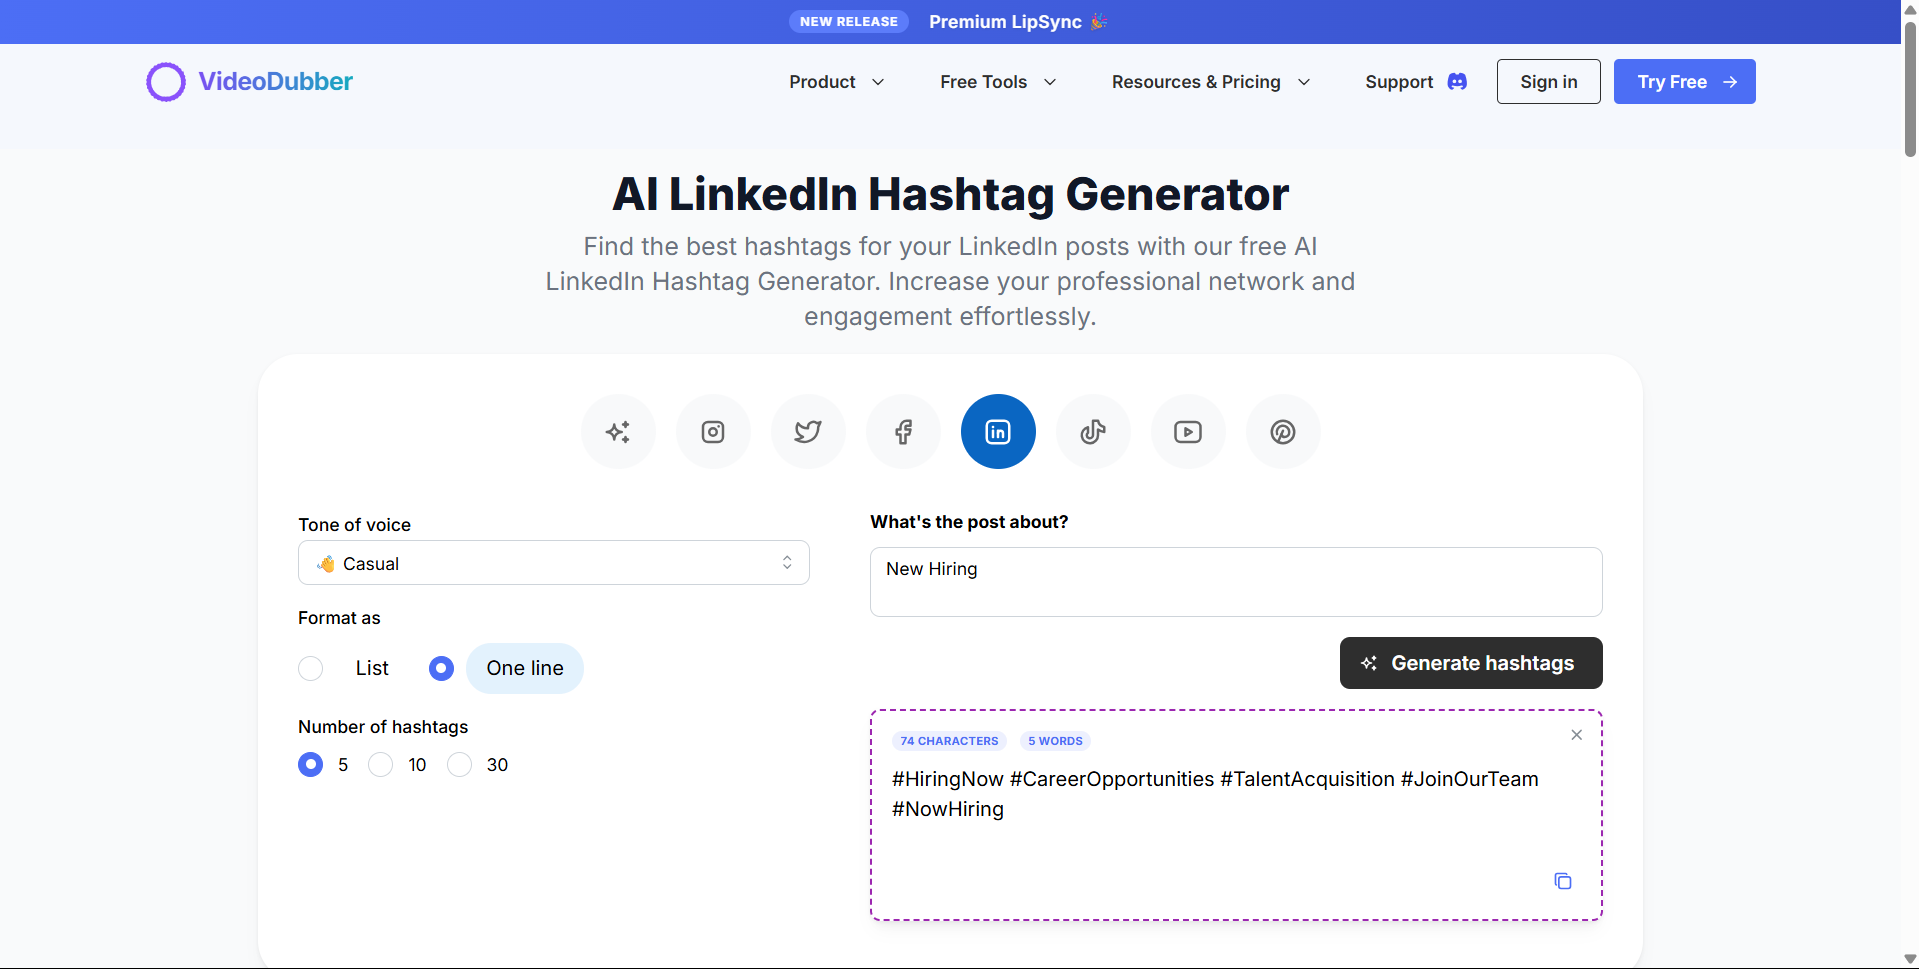Click the NEW RELEASE badge
Screen dimensions: 1919x969
point(849,22)
